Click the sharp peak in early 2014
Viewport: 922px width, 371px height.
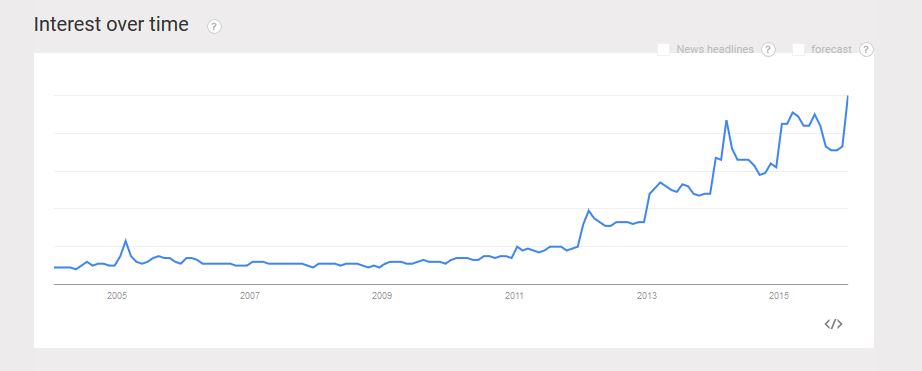pos(726,120)
